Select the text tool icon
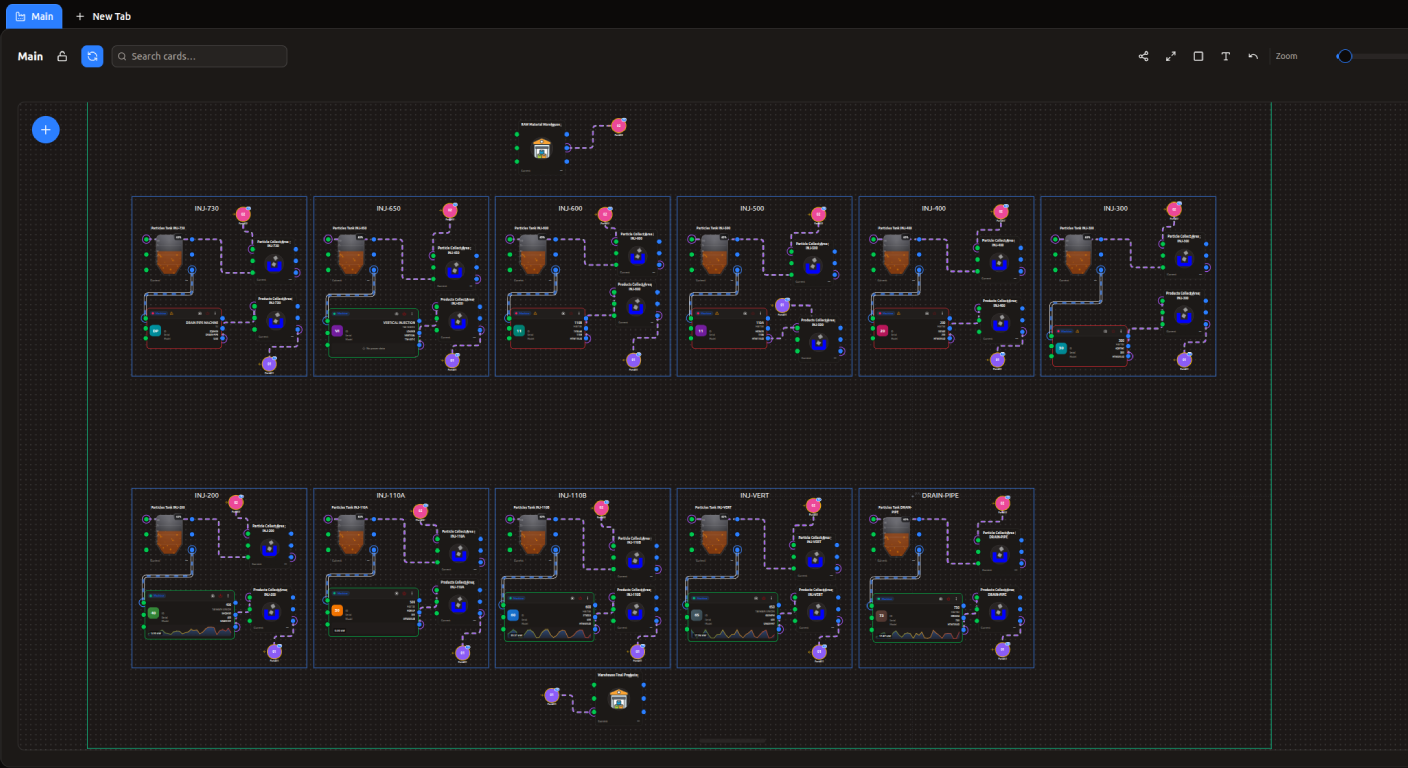 (x=1226, y=56)
